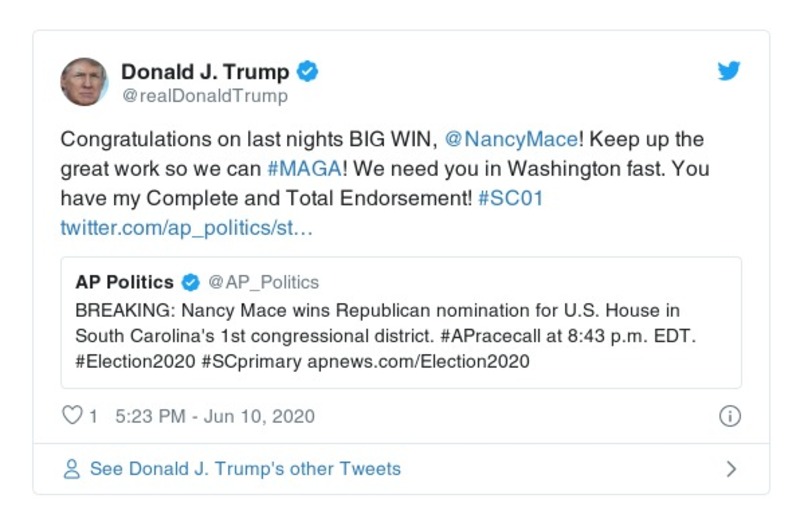Click the heart like icon
The image size is (800, 526).
[72, 416]
